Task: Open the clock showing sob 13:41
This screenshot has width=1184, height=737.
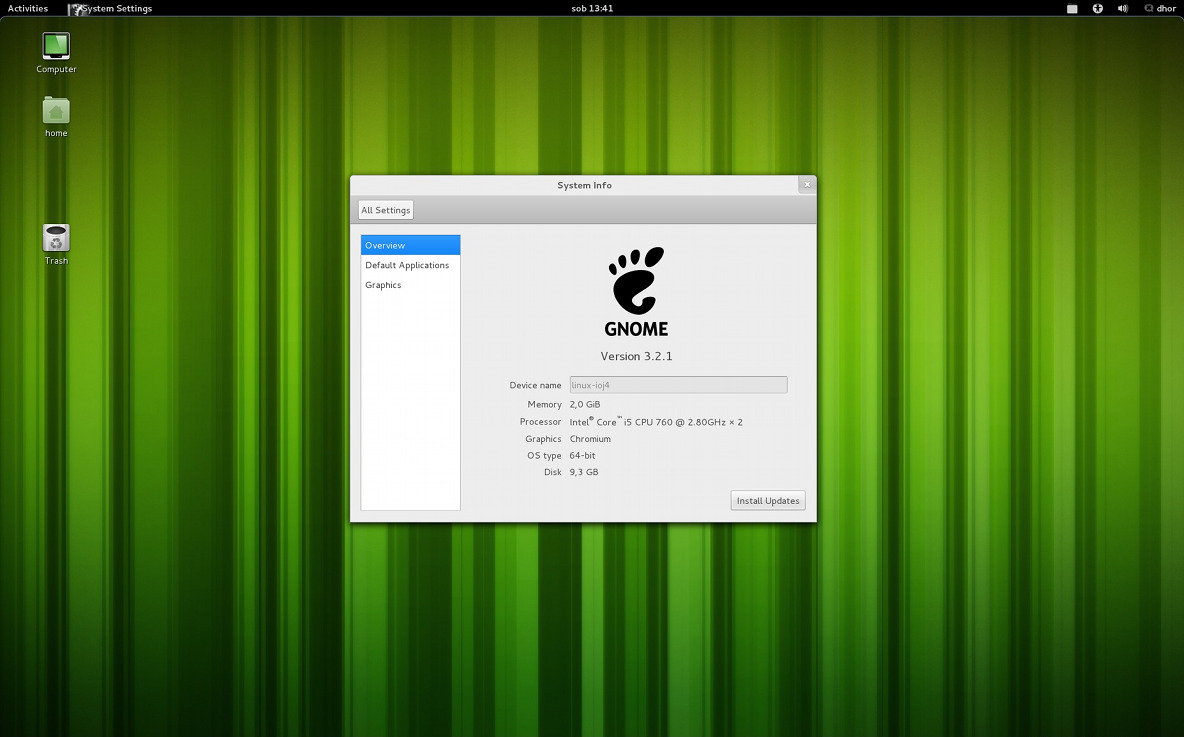Action: [592, 8]
